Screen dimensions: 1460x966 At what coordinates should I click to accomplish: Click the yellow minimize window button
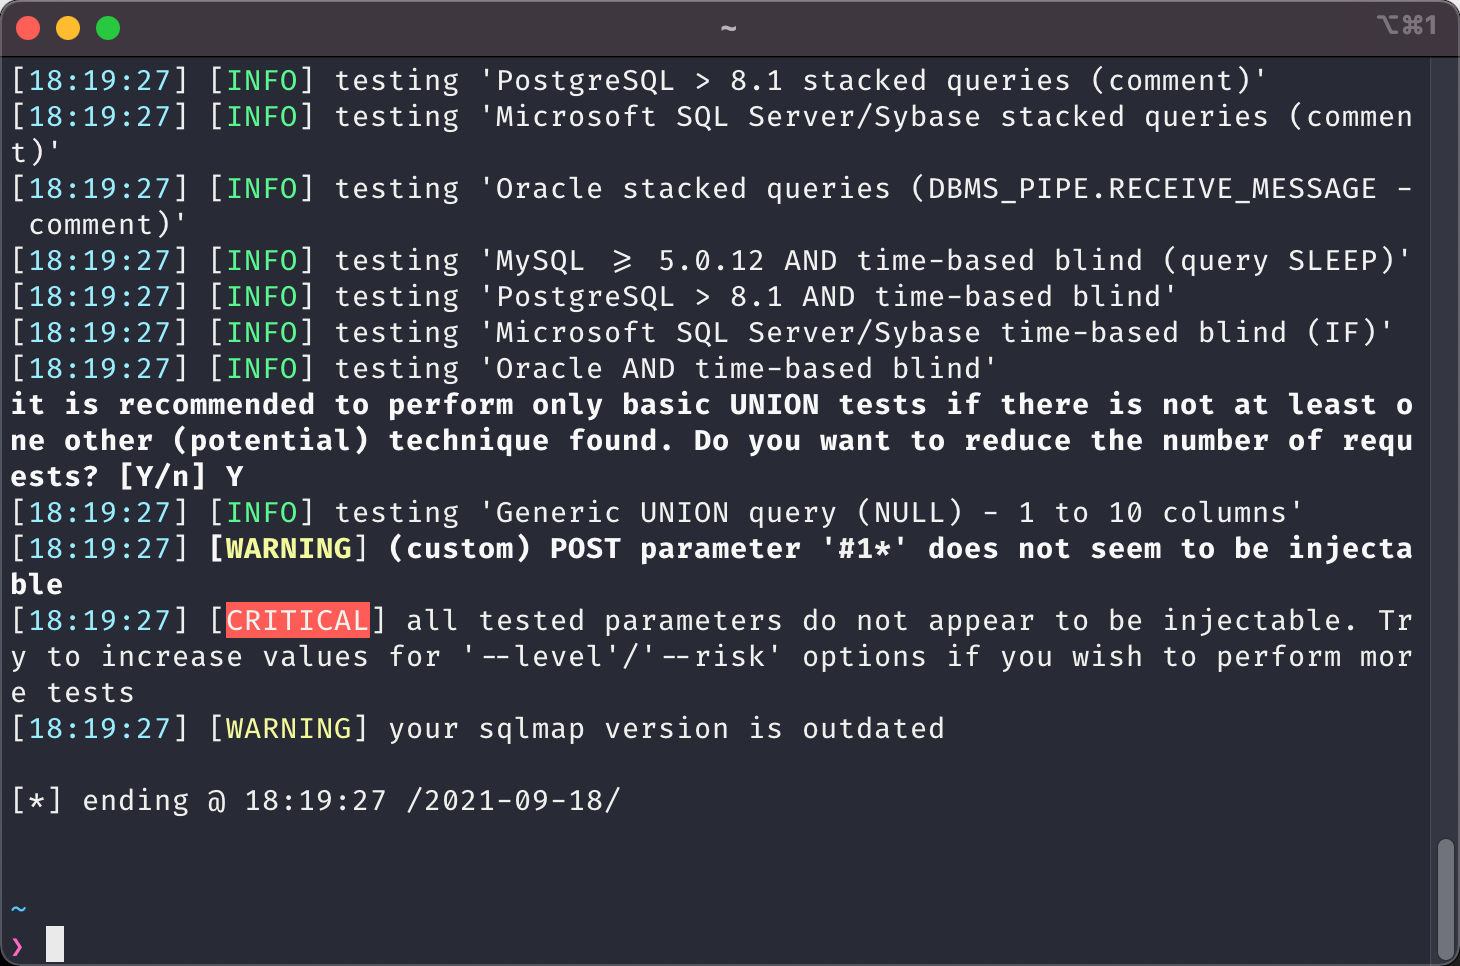tap(68, 28)
